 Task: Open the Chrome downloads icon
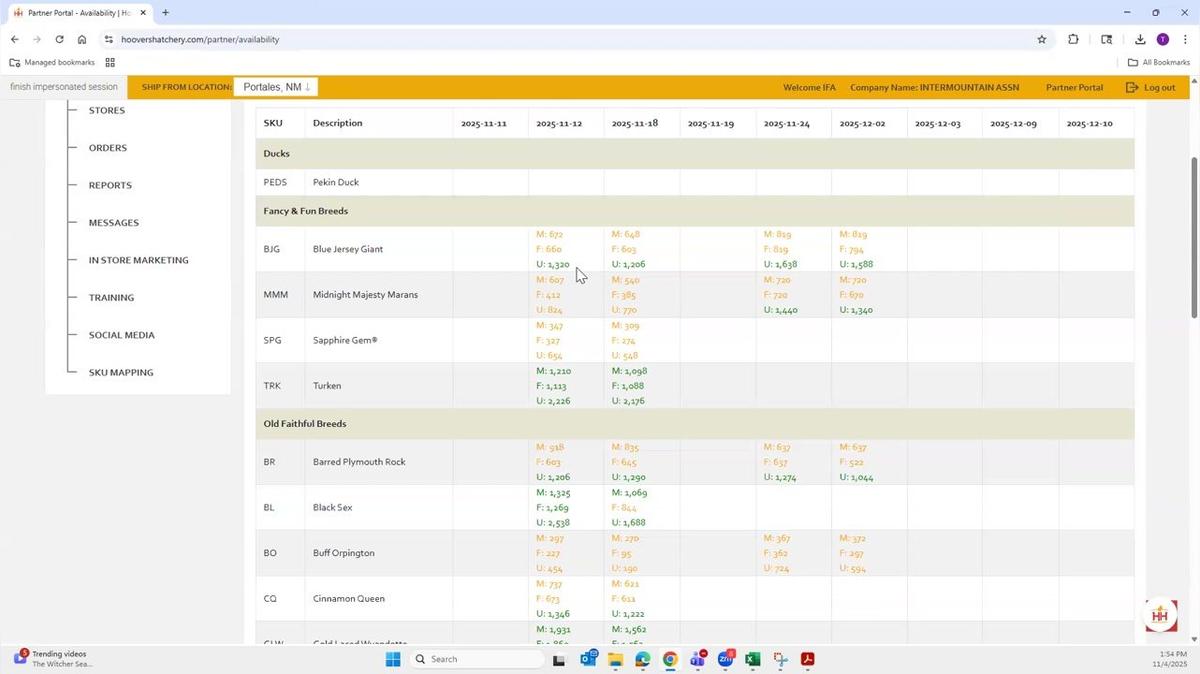(1140, 39)
